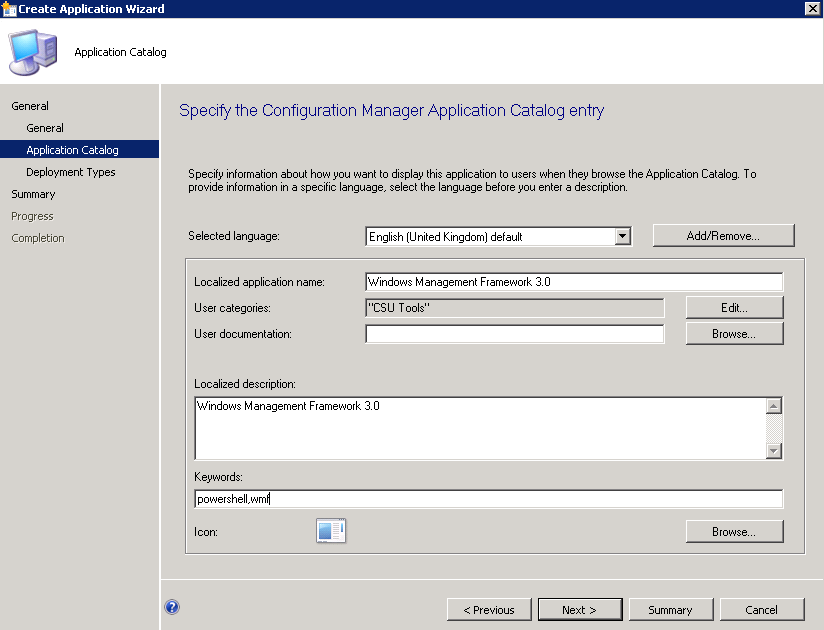Open the Selected language dropdown
Screen dimensions: 824x630
point(623,236)
